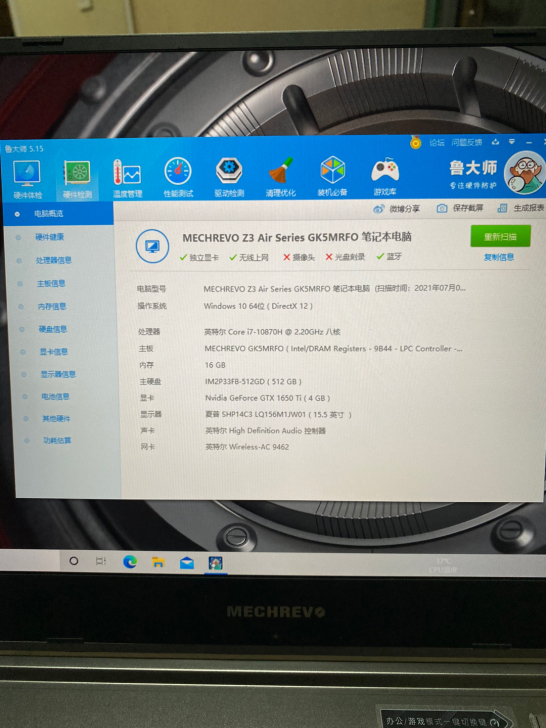The width and height of the screenshot is (546, 728).
Task: Click the 独立显卡 feature indicator
Action: [x=199, y=257]
